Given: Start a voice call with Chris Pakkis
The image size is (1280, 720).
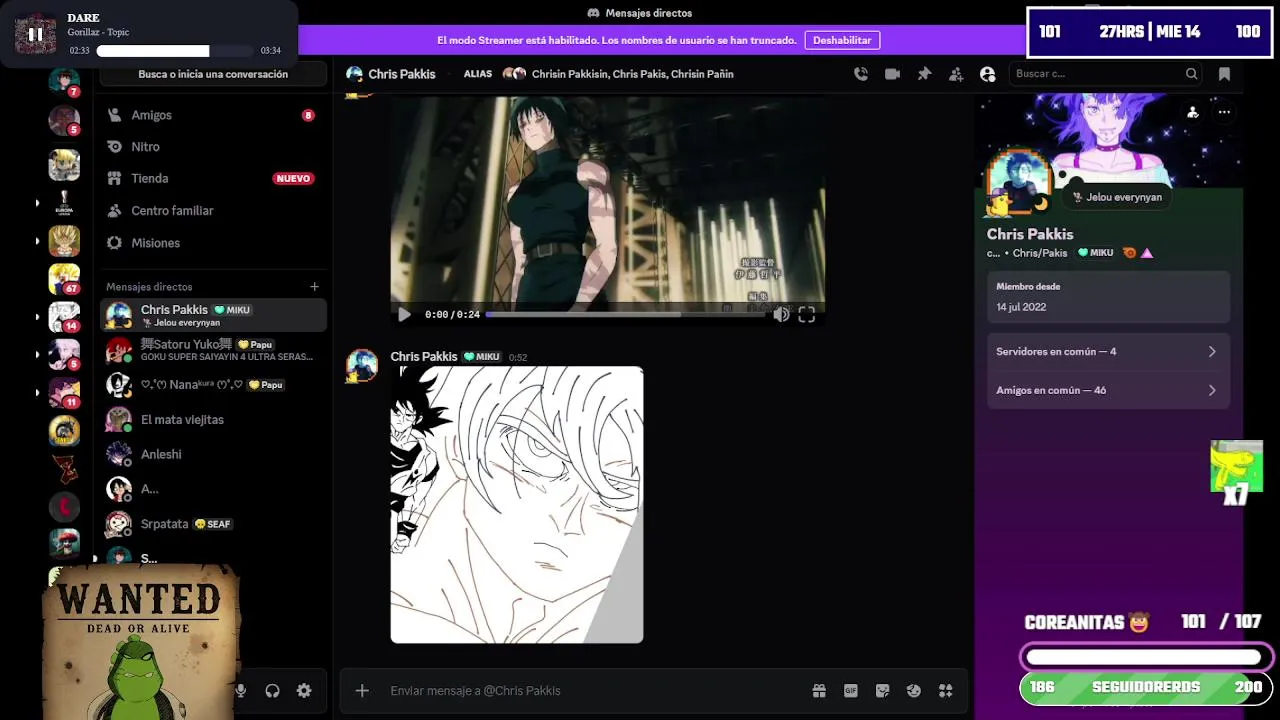Looking at the screenshot, I should (860, 74).
